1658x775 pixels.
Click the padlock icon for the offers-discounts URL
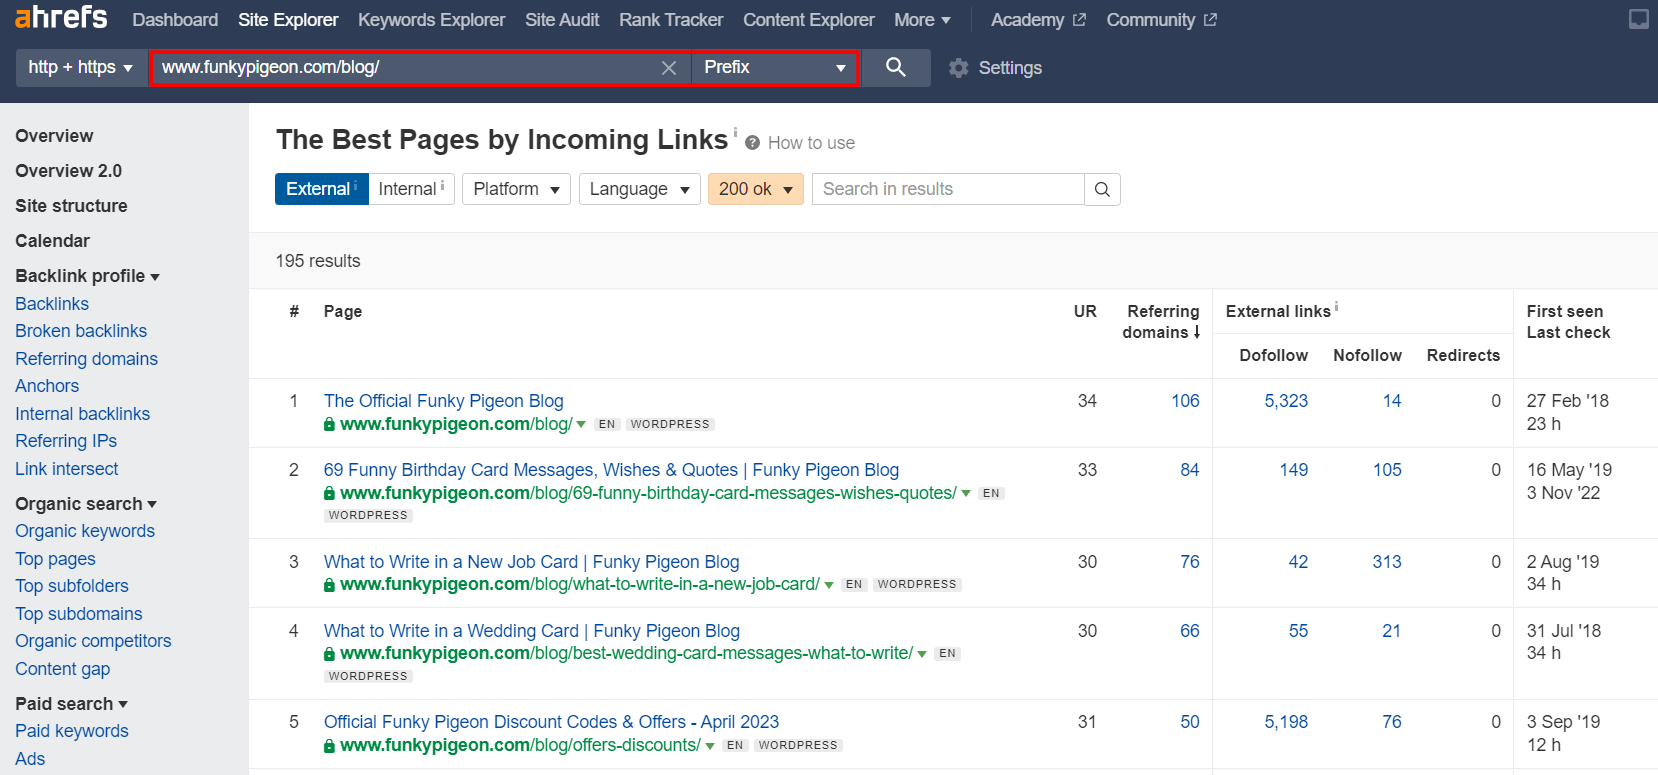coord(329,745)
